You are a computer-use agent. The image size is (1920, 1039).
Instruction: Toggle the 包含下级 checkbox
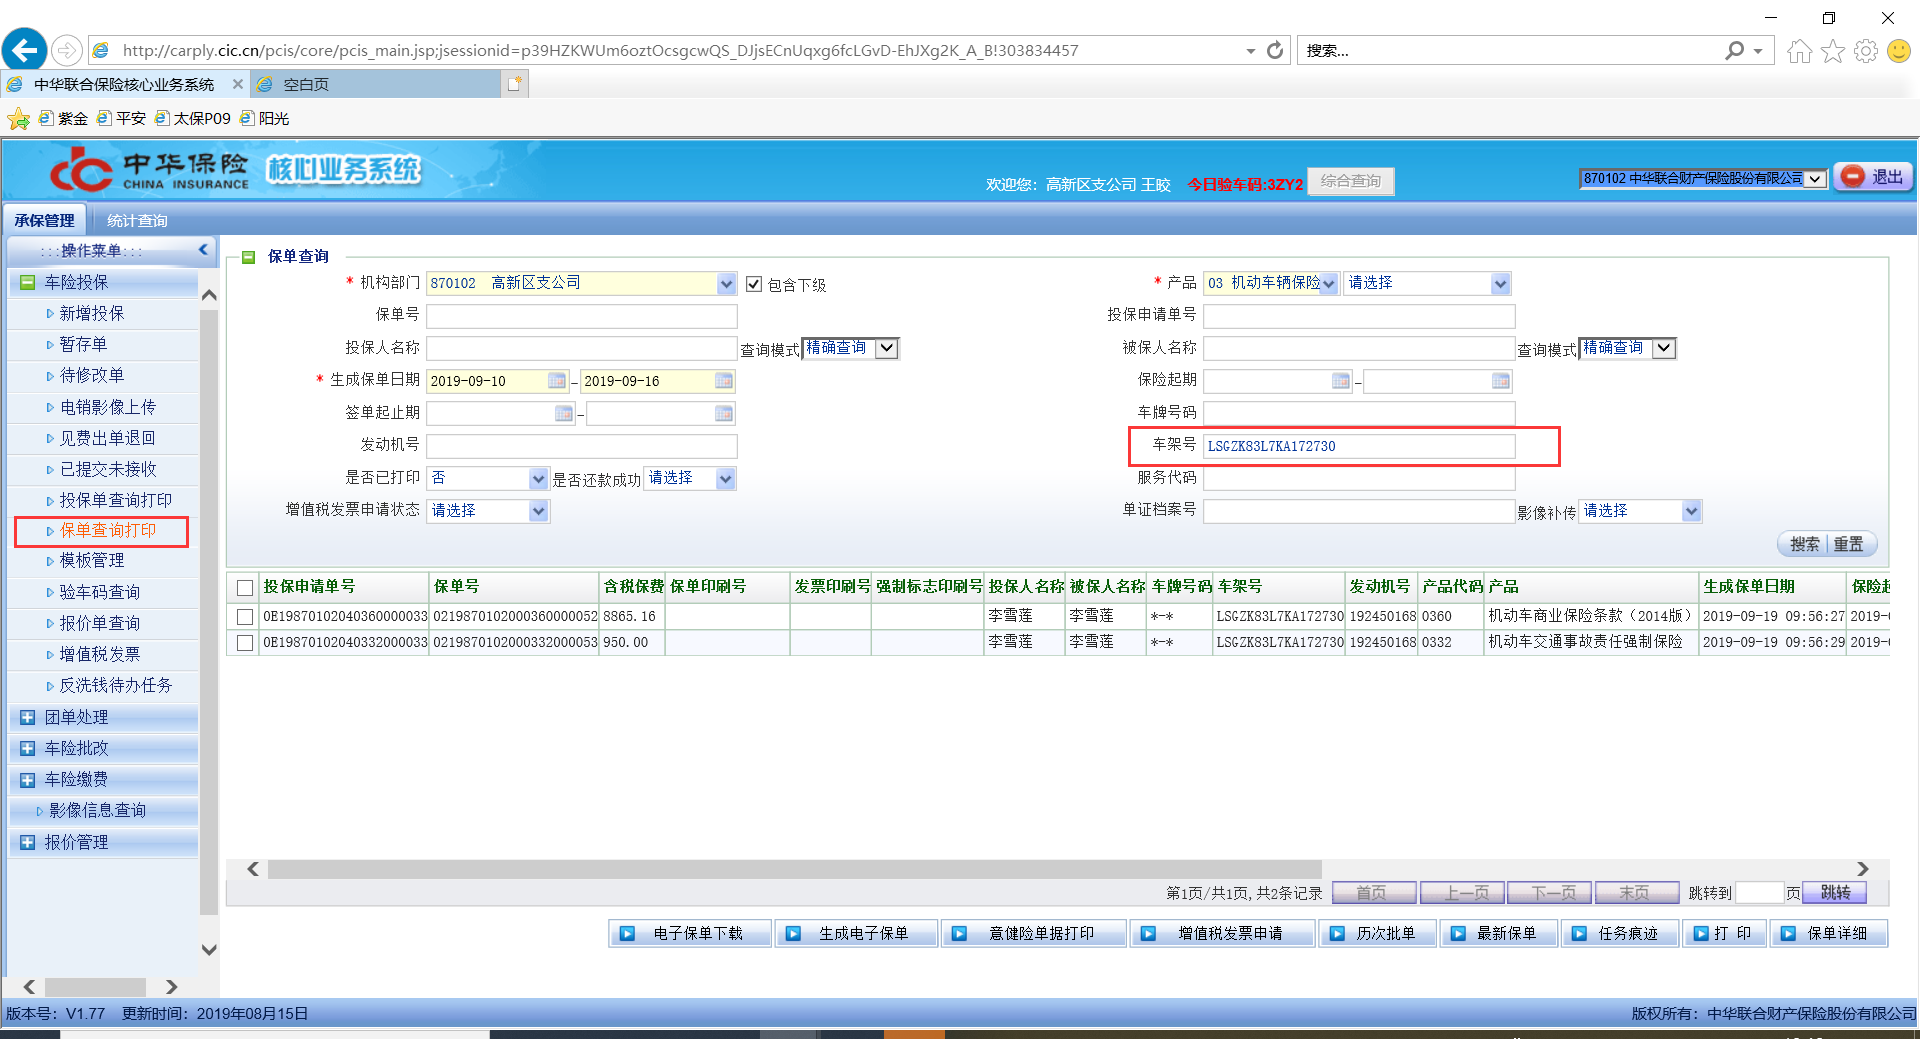pos(754,285)
